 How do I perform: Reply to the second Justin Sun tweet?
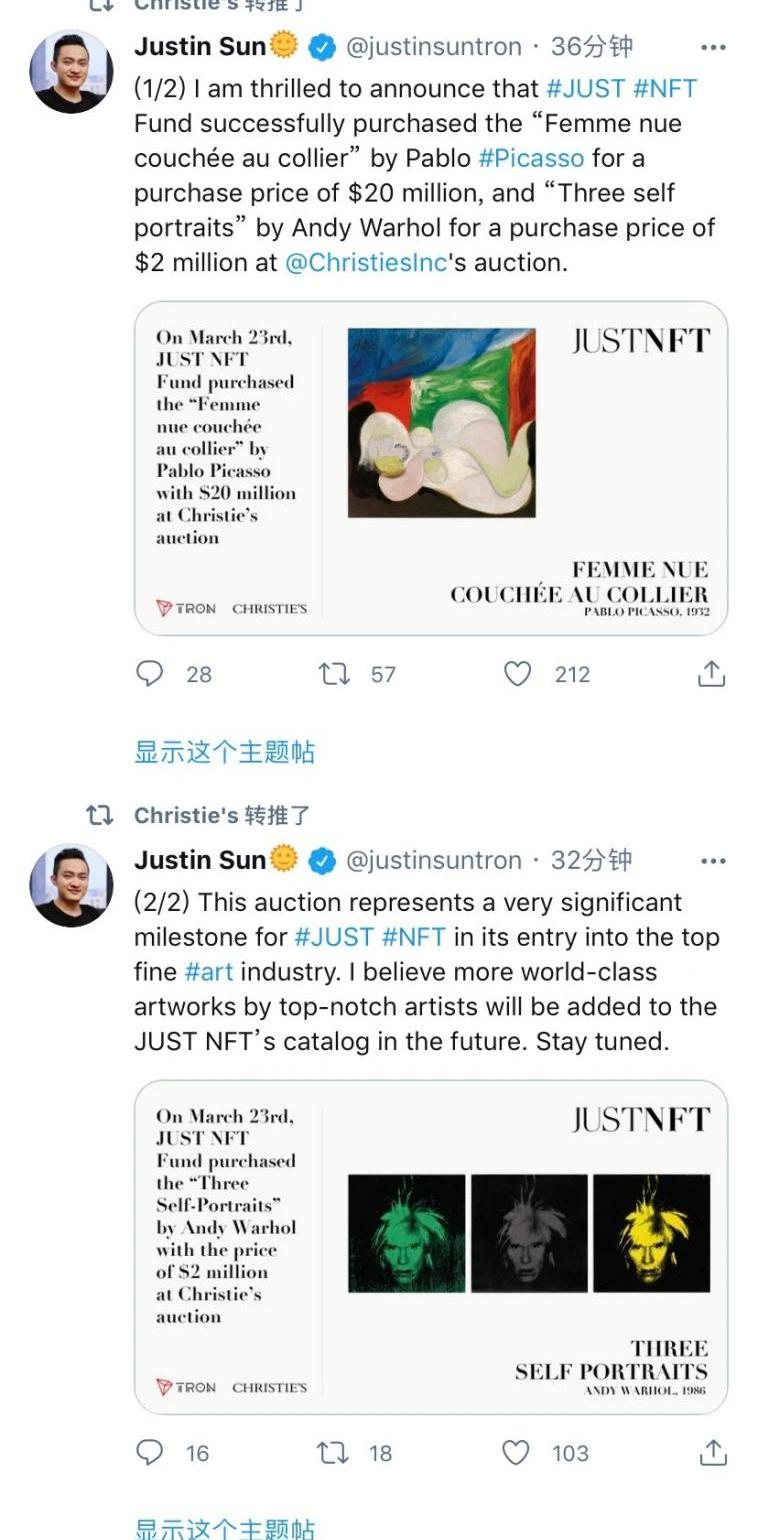pos(149,1452)
